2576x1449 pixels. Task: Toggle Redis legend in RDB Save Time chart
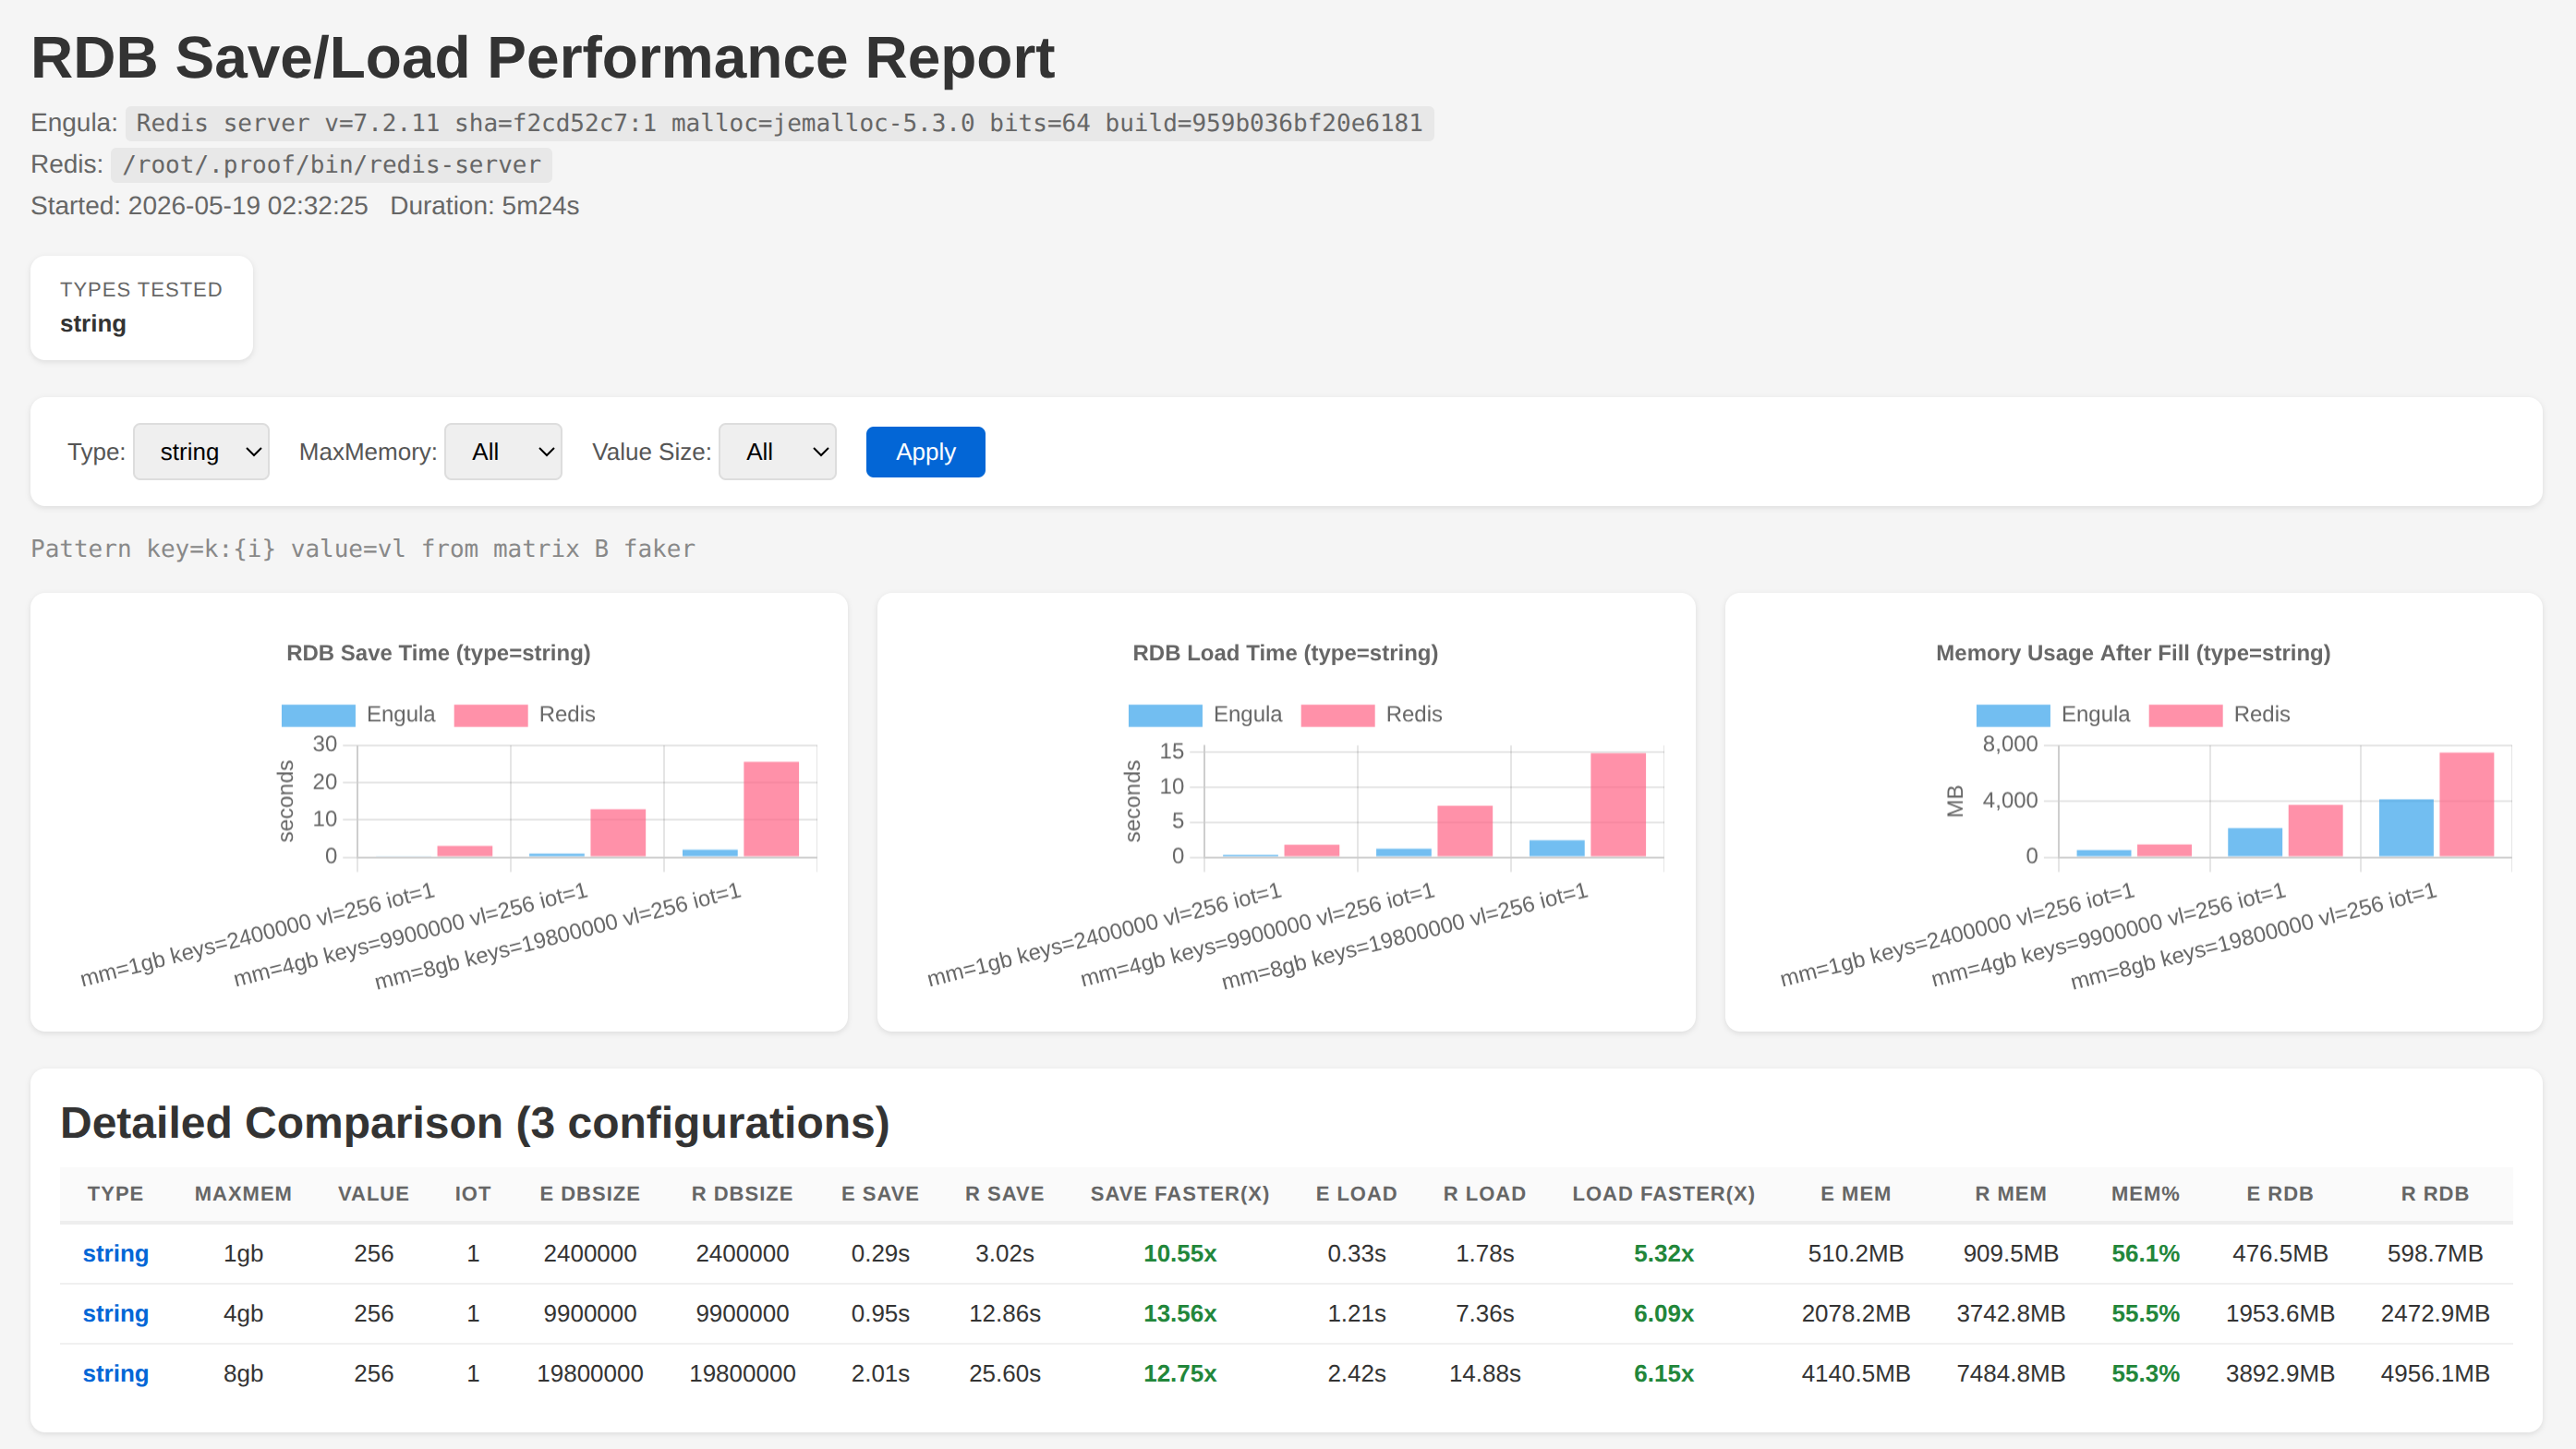point(525,714)
